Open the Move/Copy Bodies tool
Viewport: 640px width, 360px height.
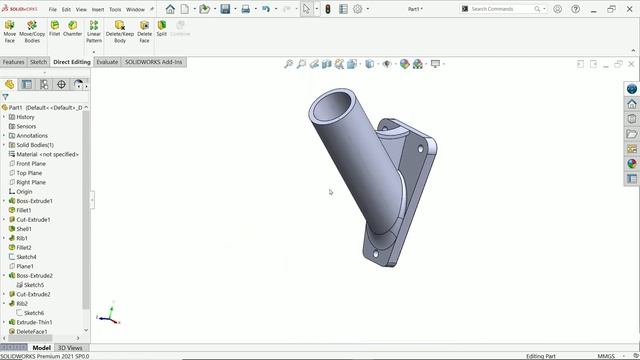[x=32, y=31]
